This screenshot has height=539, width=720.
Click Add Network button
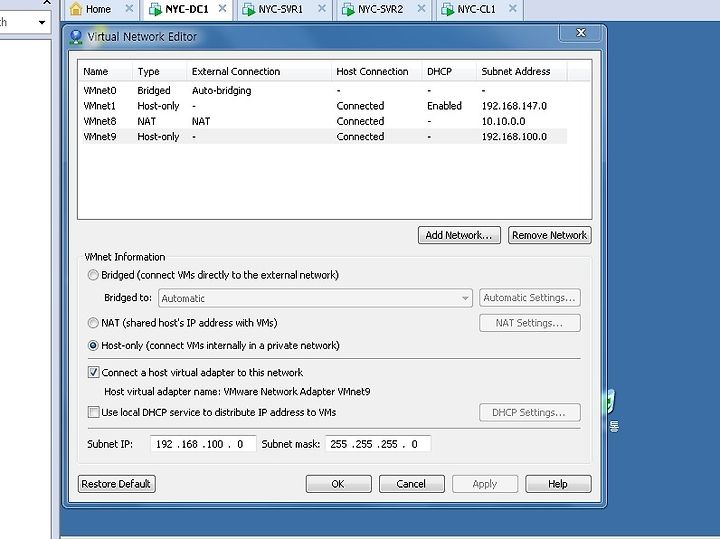[x=459, y=235]
